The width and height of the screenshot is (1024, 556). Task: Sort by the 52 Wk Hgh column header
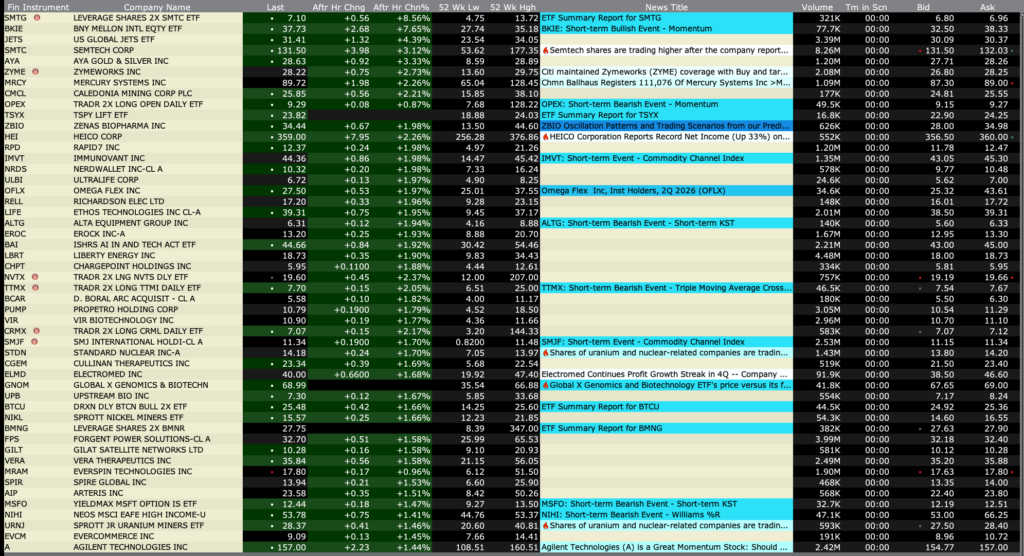[x=513, y=7]
